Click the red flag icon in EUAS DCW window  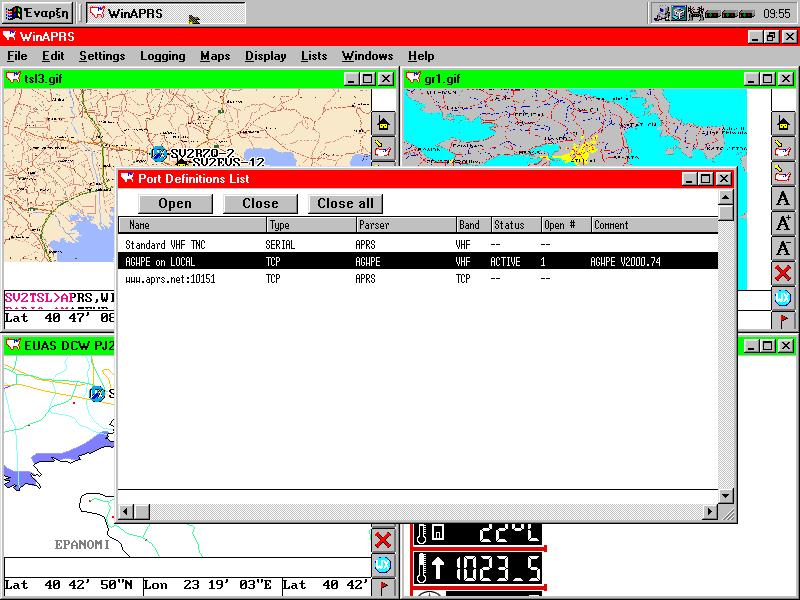click(x=383, y=587)
